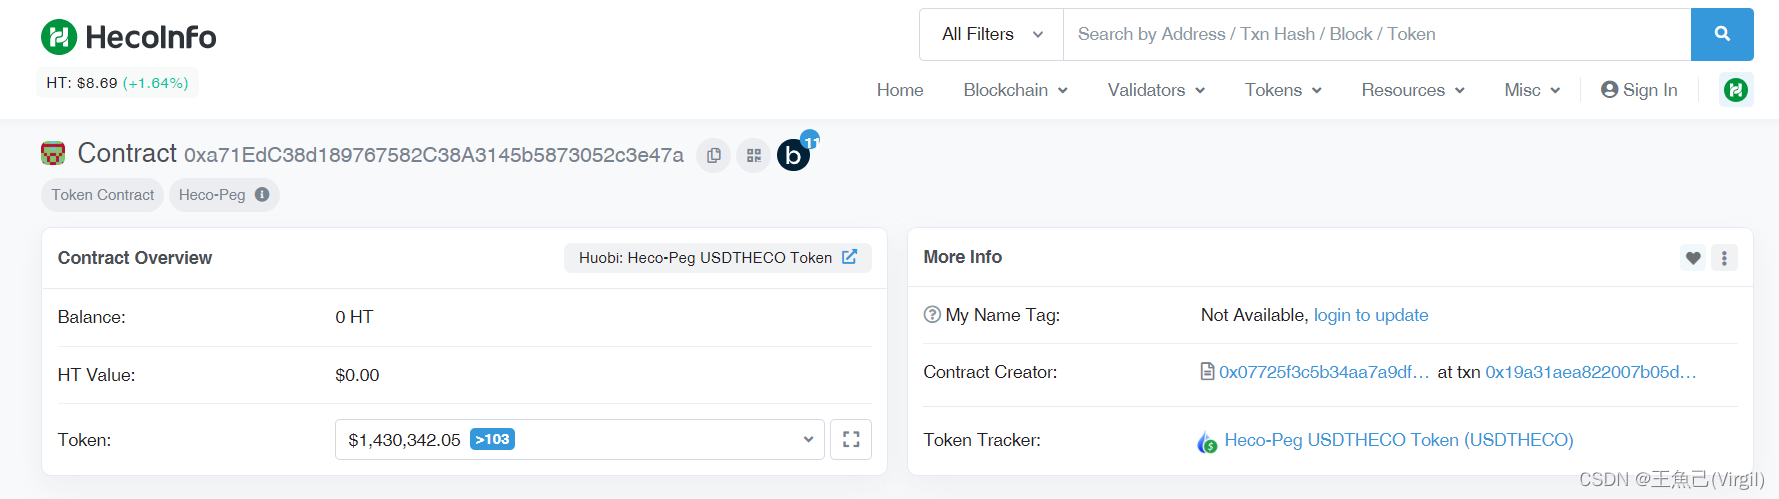Click the contract creator document icon

click(x=1207, y=372)
